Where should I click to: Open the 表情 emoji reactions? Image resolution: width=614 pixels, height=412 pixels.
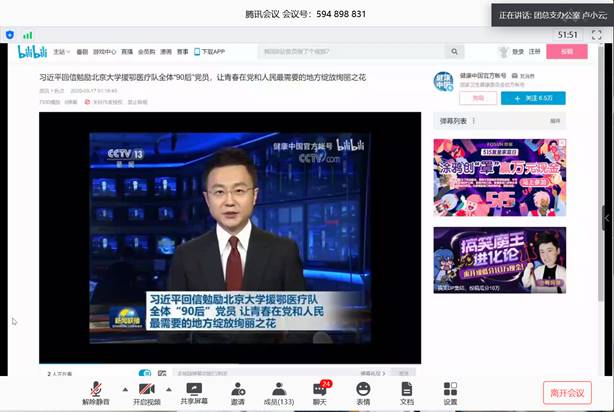[x=363, y=391]
